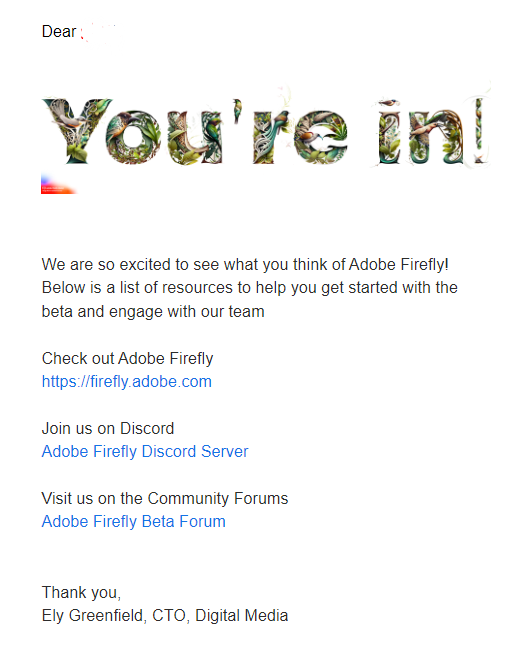This screenshot has width=507, height=658.
Task: Click the decorated letter u in banner
Action: point(194,138)
